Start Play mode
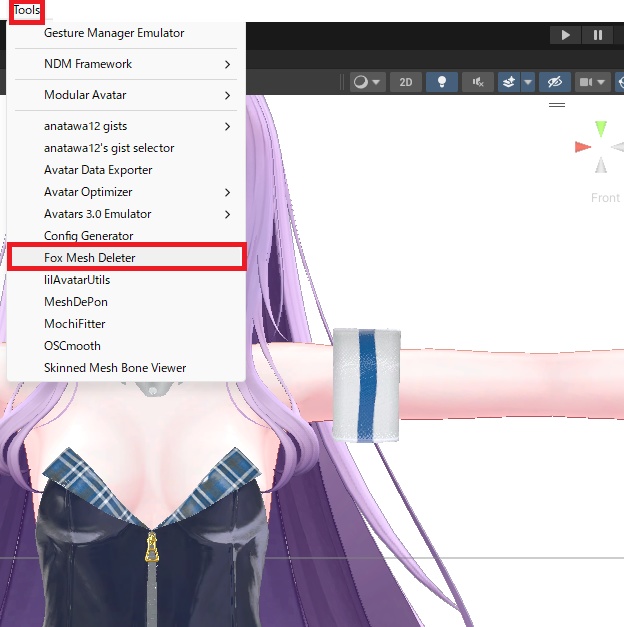Viewport: 624px width, 627px height. (565, 35)
